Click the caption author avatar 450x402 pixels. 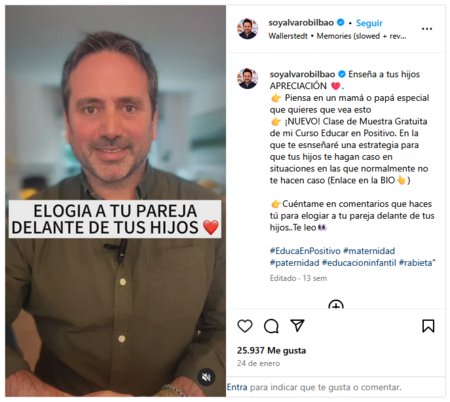(247, 79)
